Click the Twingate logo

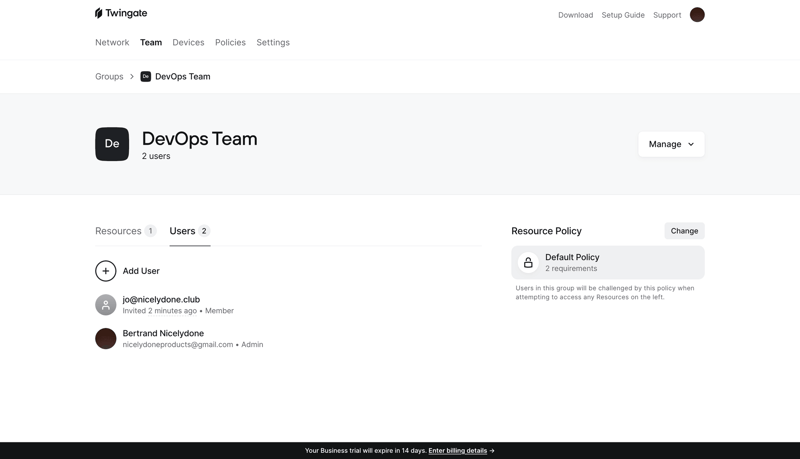click(x=121, y=13)
